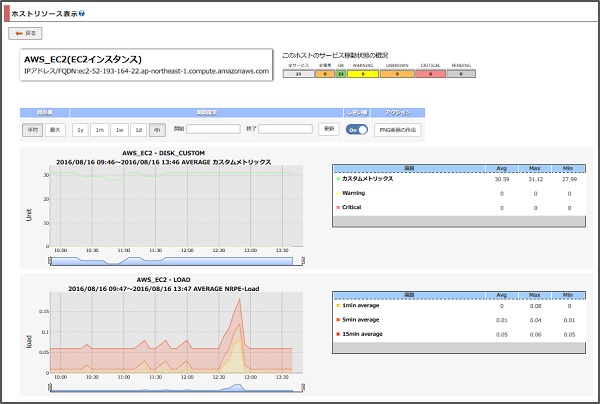Click the right handle of DISK_CUSTOM range slider
Image resolution: width=600 pixels, height=404 pixels.
click(x=303, y=261)
